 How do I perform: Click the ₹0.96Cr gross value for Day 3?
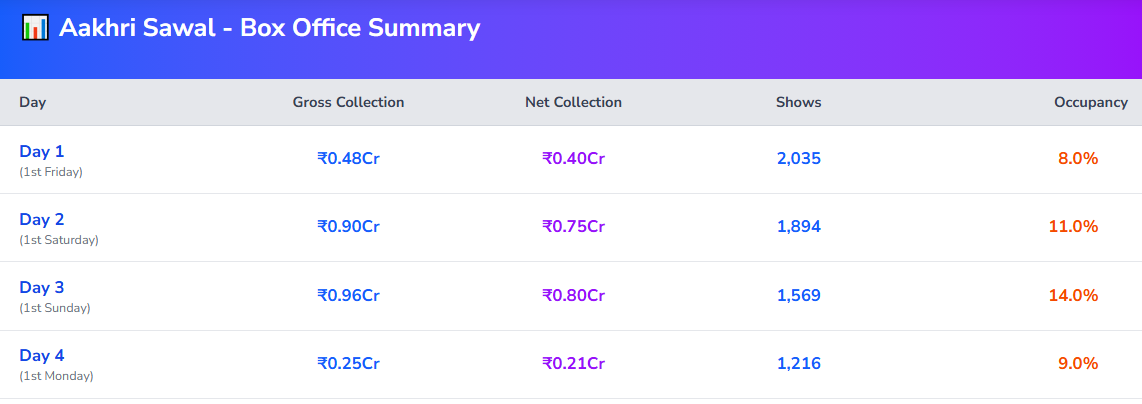pos(348,296)
